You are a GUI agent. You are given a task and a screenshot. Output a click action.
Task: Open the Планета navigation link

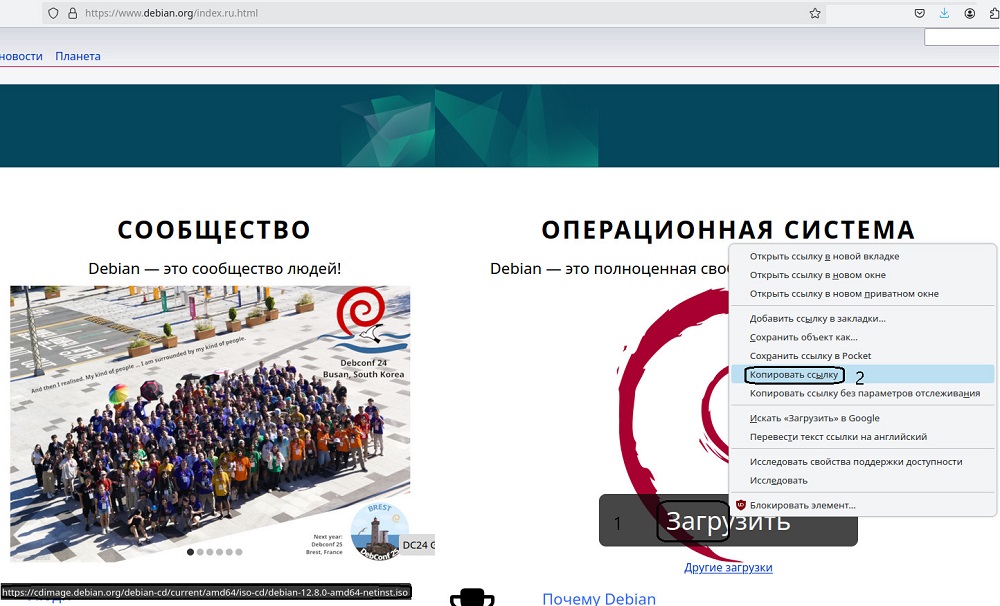click(x=78, y=56)
